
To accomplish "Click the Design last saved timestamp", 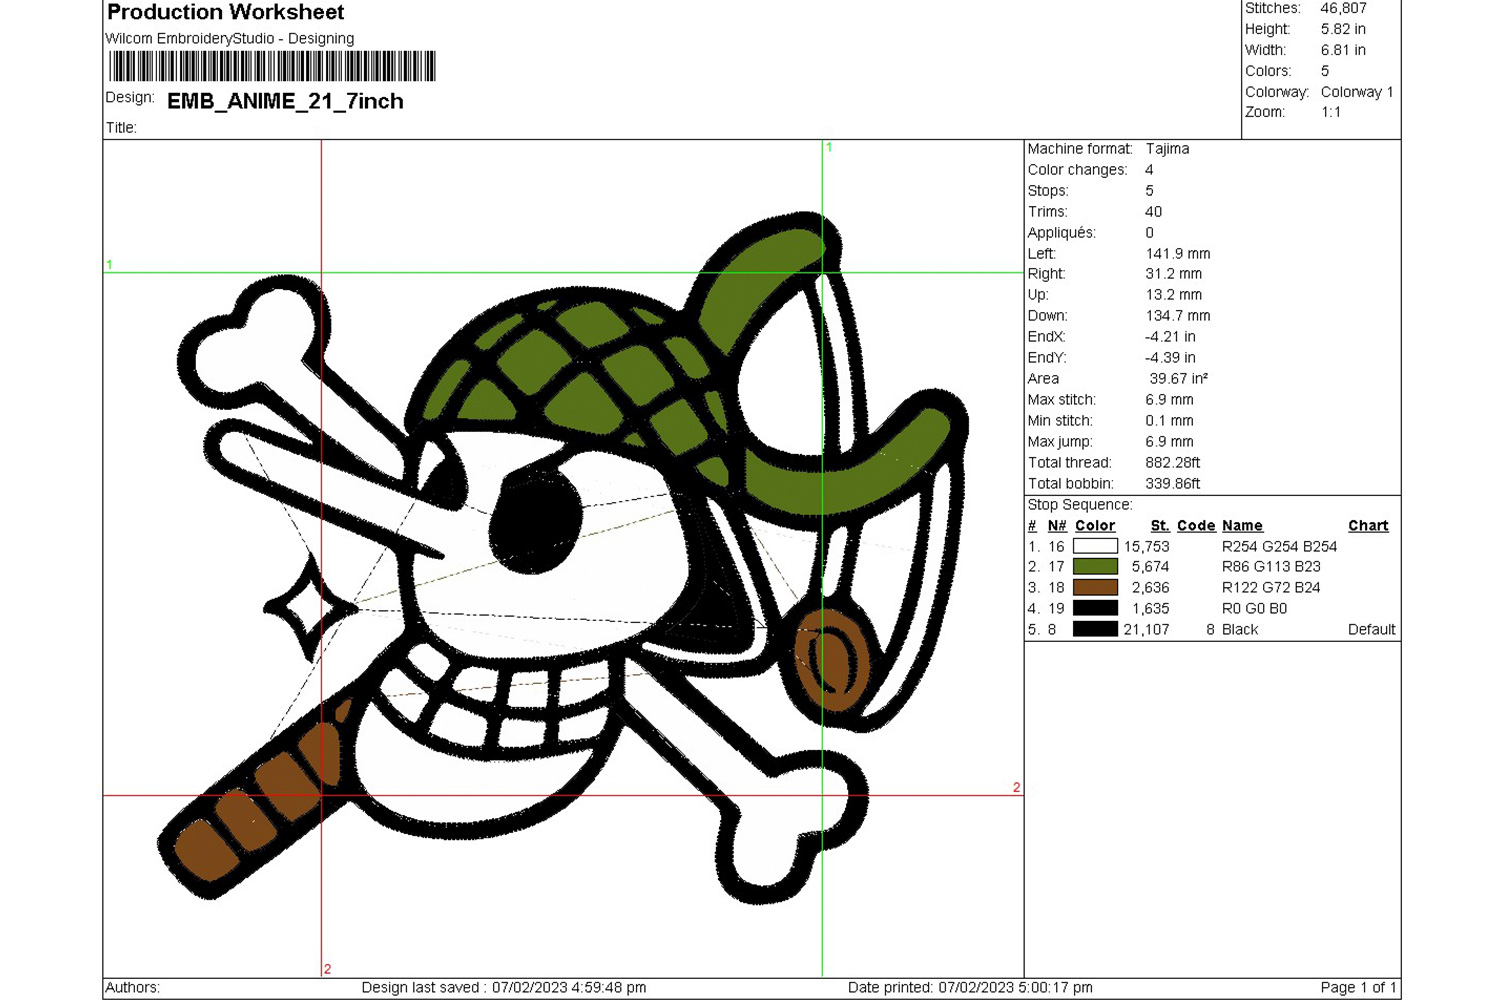I will pyautogui.click(x=504, y=987).
